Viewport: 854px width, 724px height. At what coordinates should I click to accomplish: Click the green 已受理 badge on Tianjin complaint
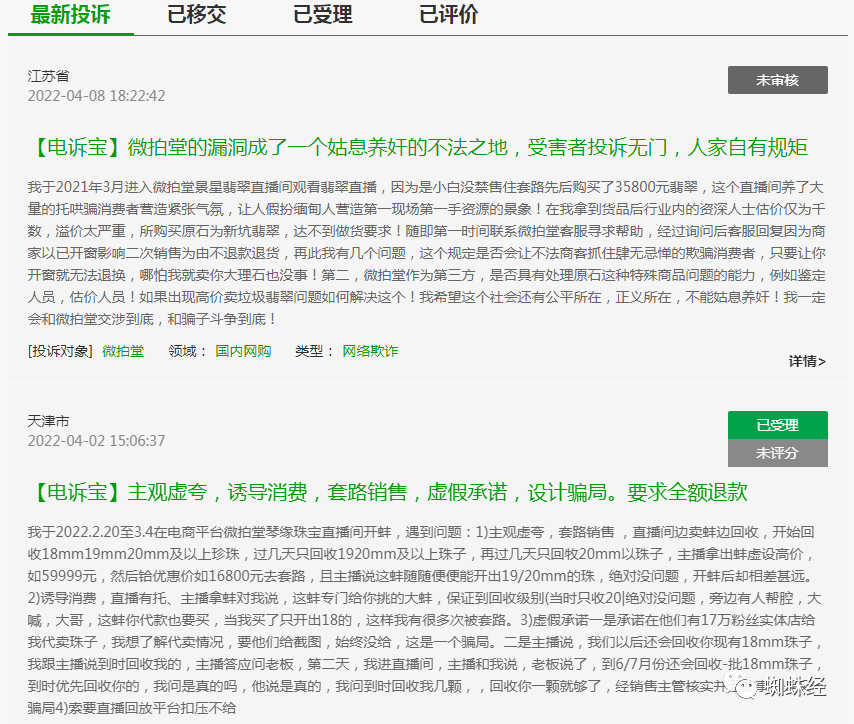pyautogui.click(x=777, y=425)
